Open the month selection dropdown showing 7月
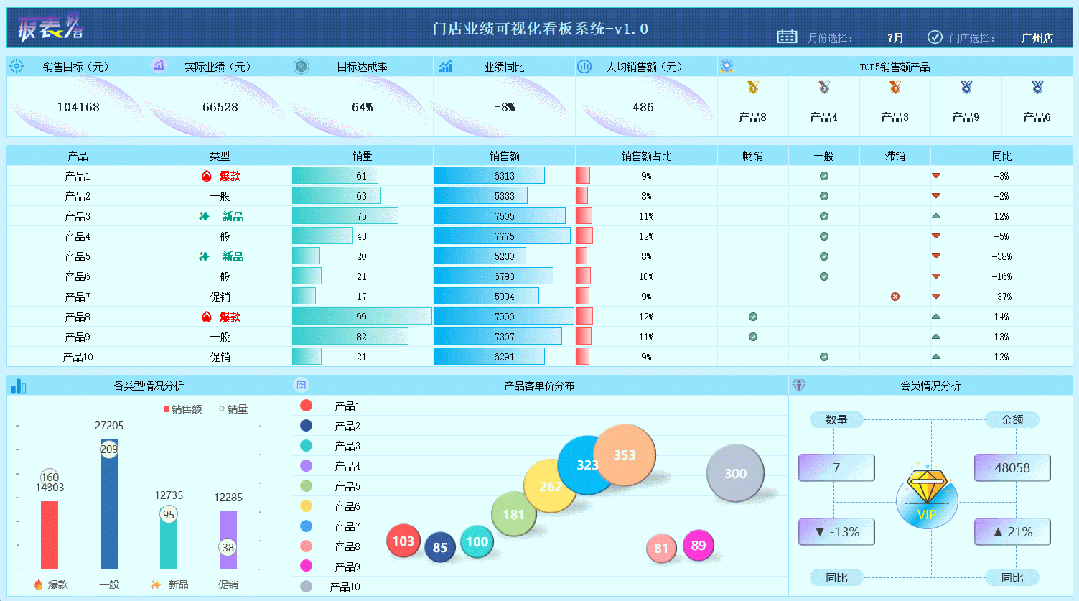 click(895, 38)
